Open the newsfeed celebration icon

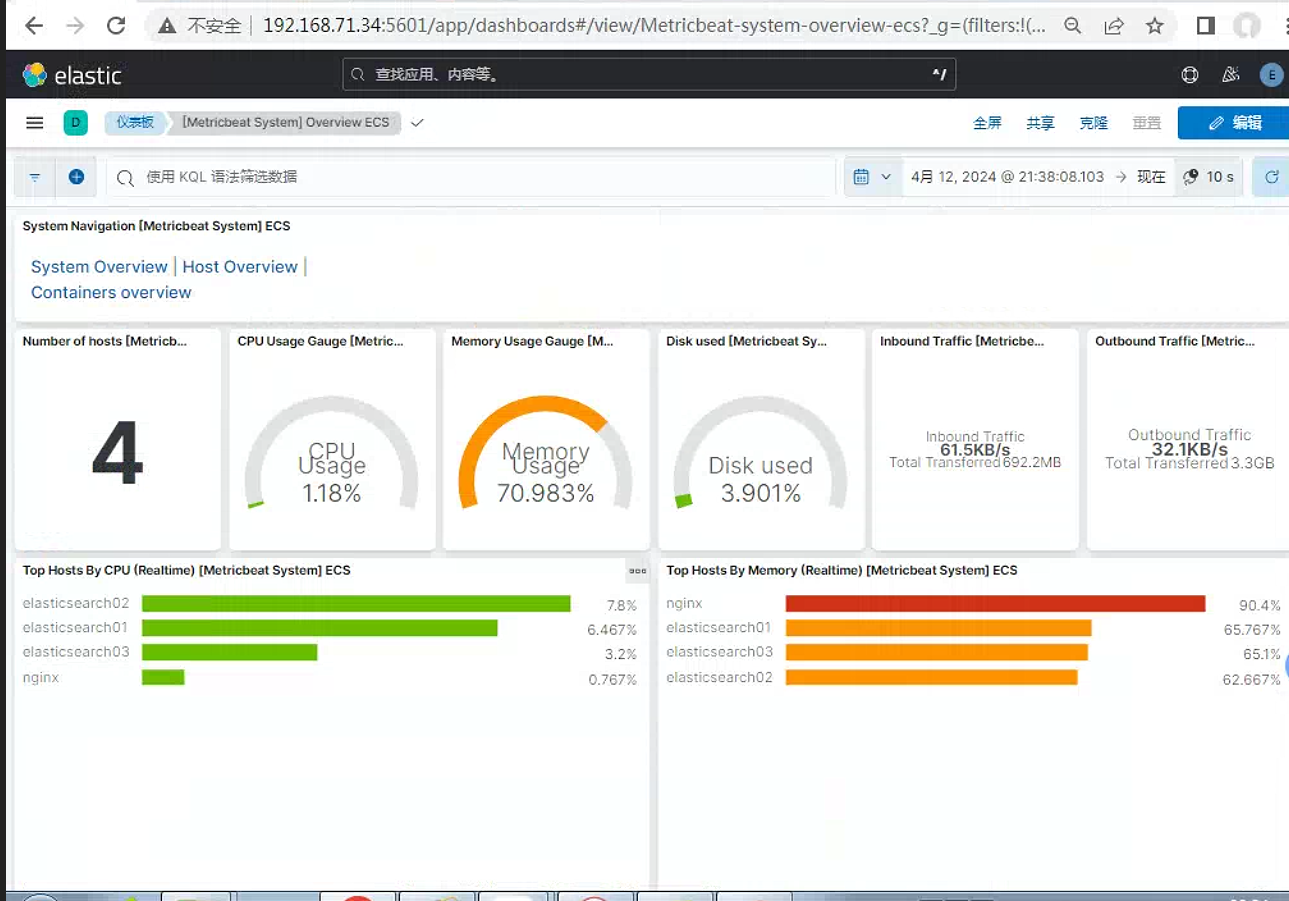pos(1231,75)
